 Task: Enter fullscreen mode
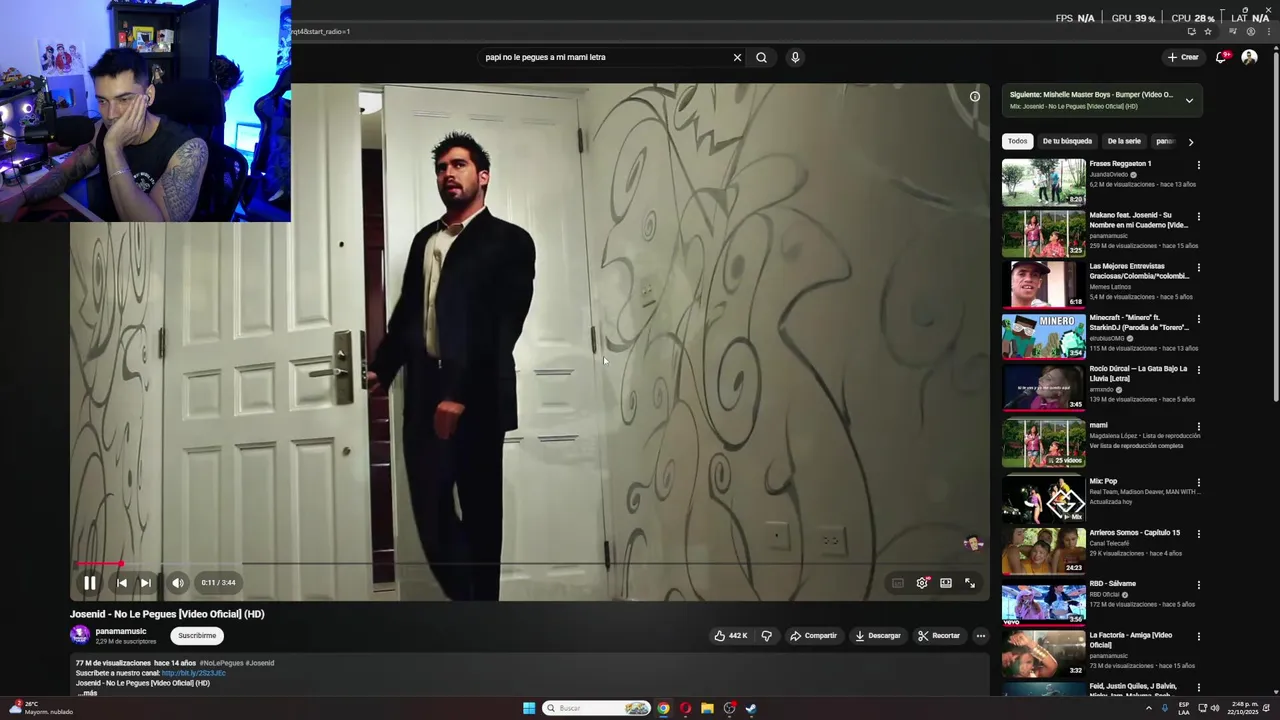[x=970, y=583]
